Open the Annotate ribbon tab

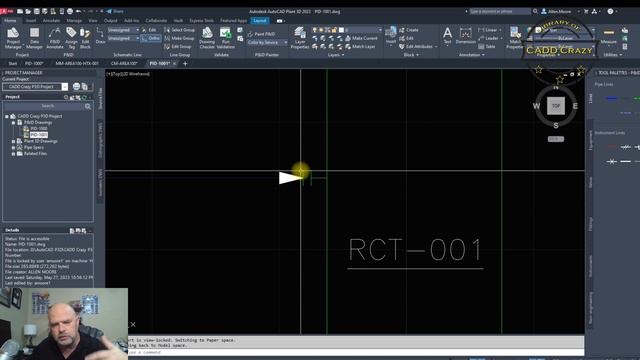click(x=51, y=20)
